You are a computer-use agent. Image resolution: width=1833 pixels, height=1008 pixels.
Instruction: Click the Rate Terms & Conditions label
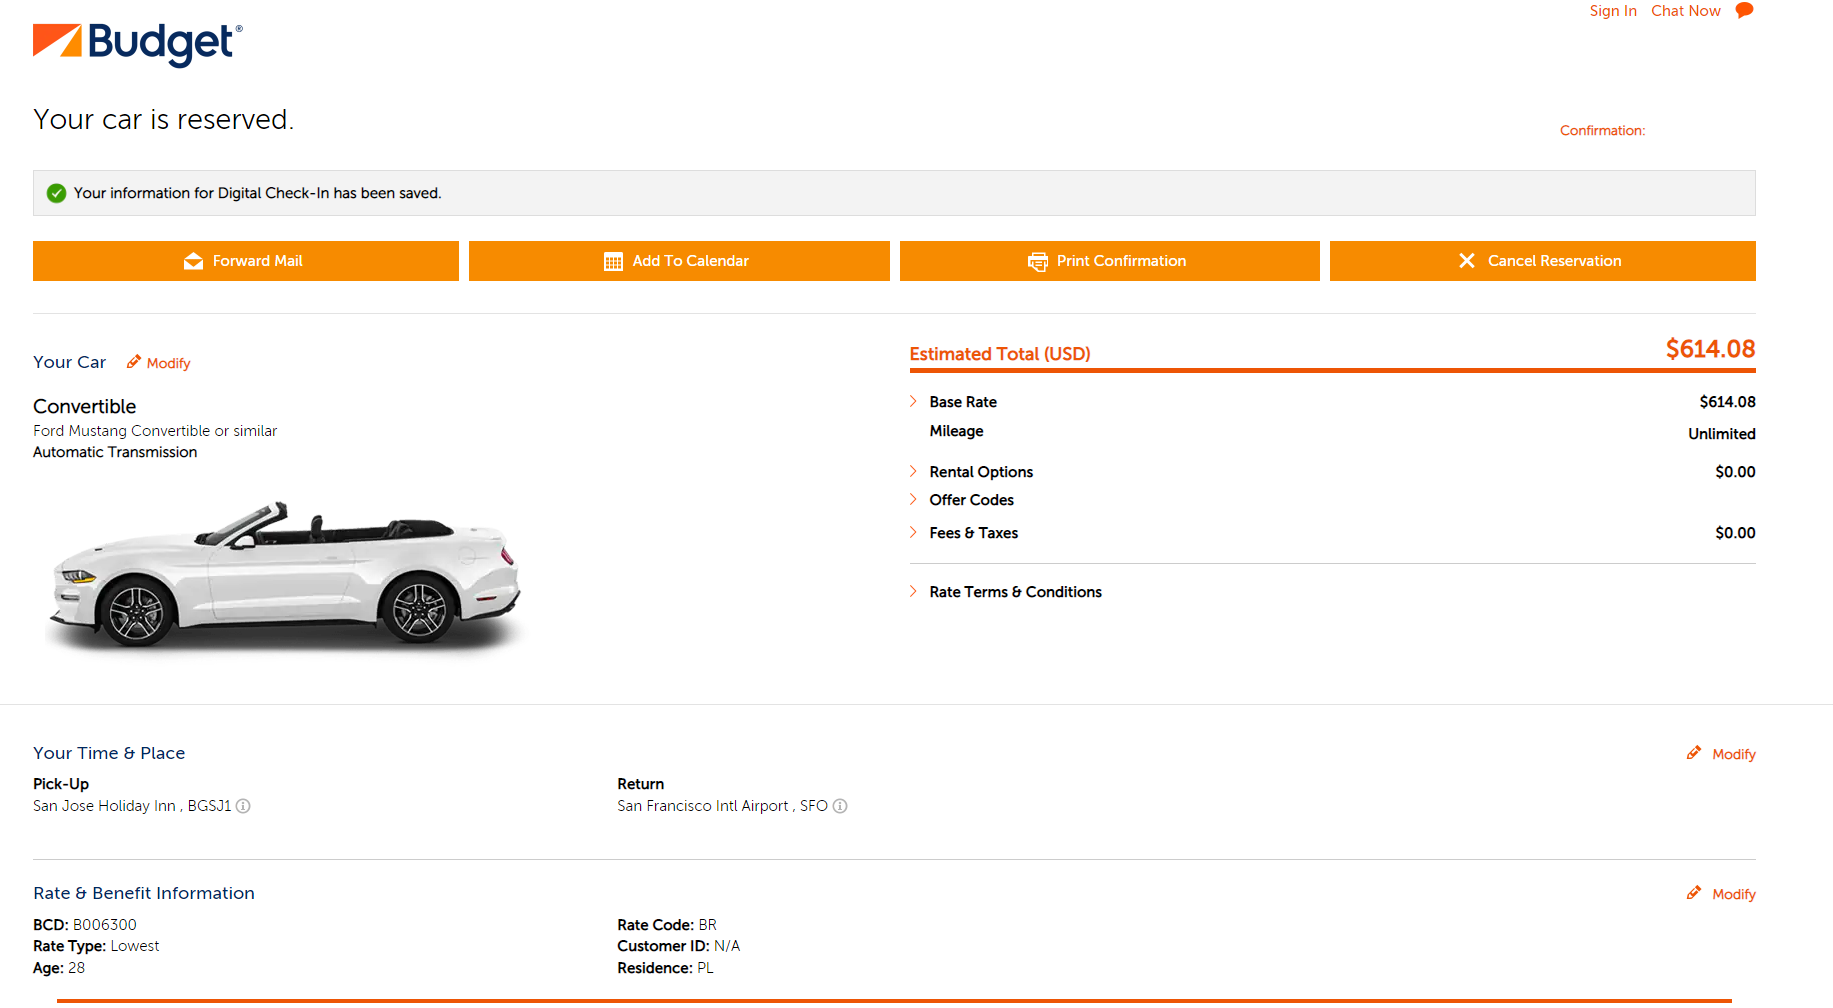tap(1015, 592)
